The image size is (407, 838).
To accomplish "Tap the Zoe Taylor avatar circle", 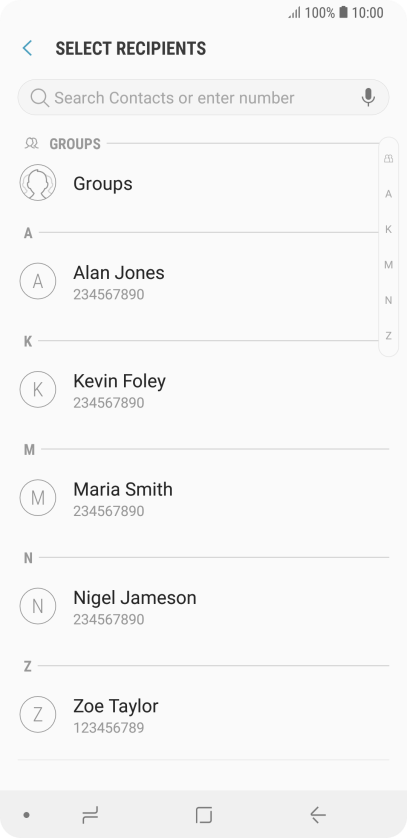I will (38, 715).
